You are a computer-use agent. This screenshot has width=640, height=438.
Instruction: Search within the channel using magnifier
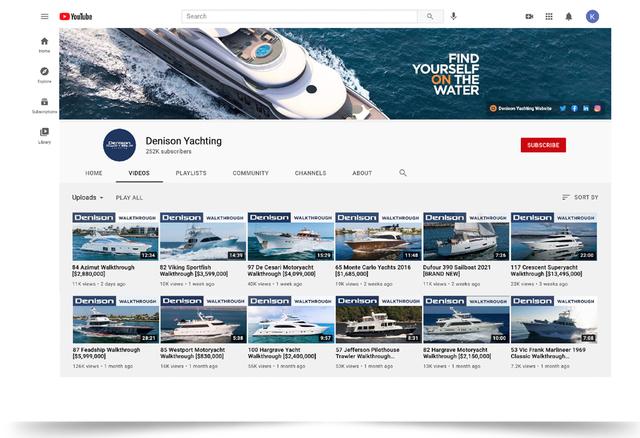[403, 173]
